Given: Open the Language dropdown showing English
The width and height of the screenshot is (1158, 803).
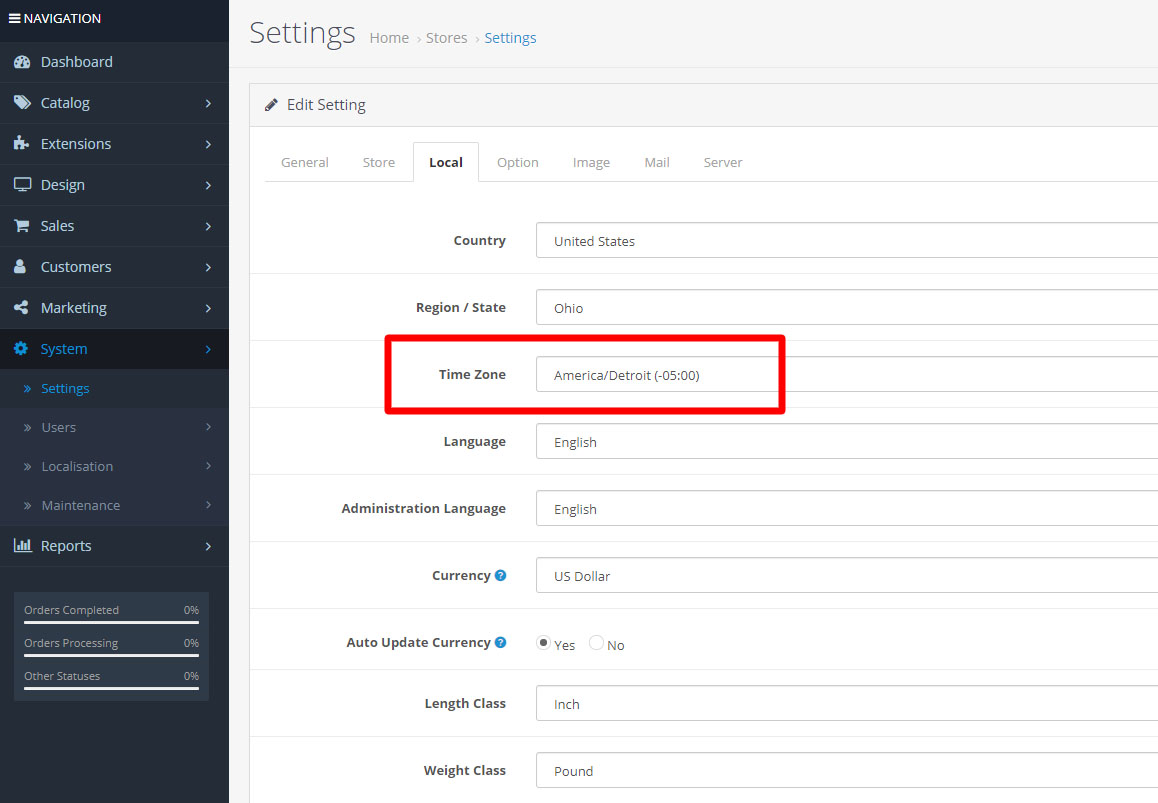Looking at the screenshot, I should tap(846, 442).
